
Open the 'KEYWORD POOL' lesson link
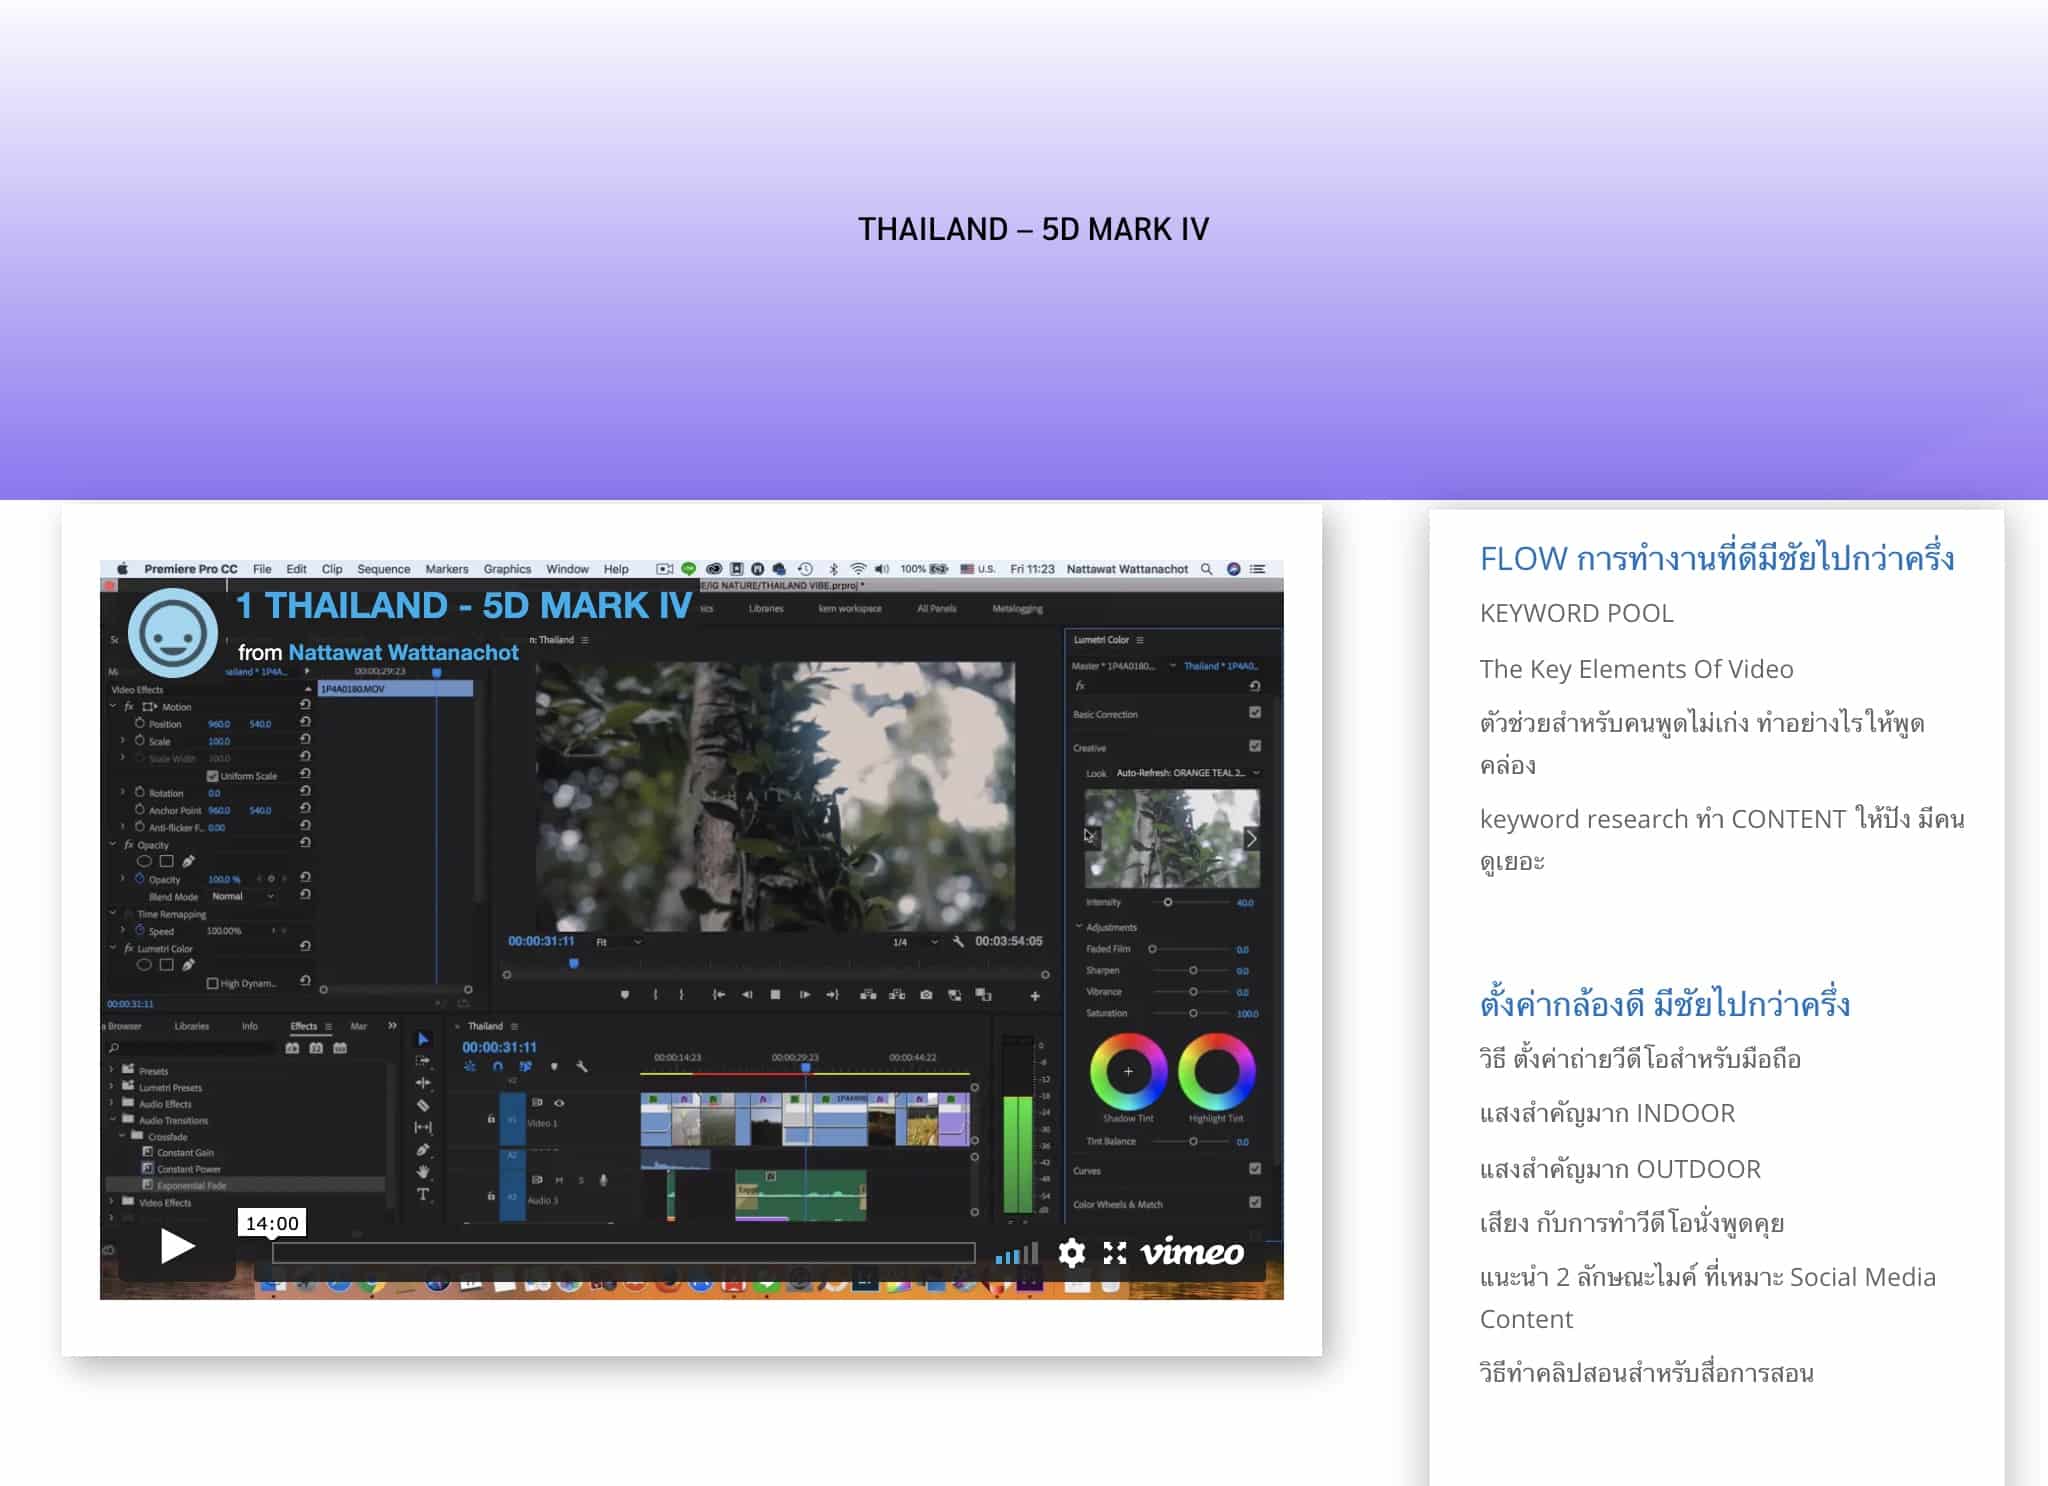(x=1576, y=613)
